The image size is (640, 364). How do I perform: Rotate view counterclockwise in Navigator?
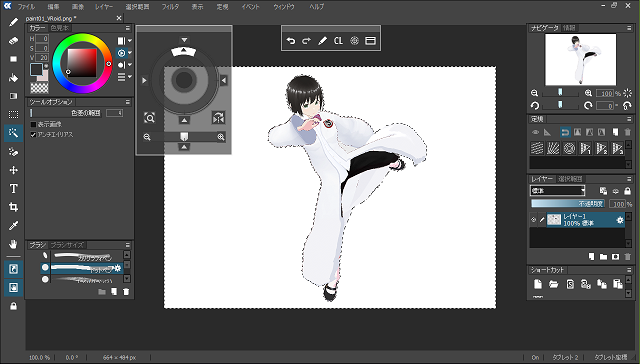535,106
